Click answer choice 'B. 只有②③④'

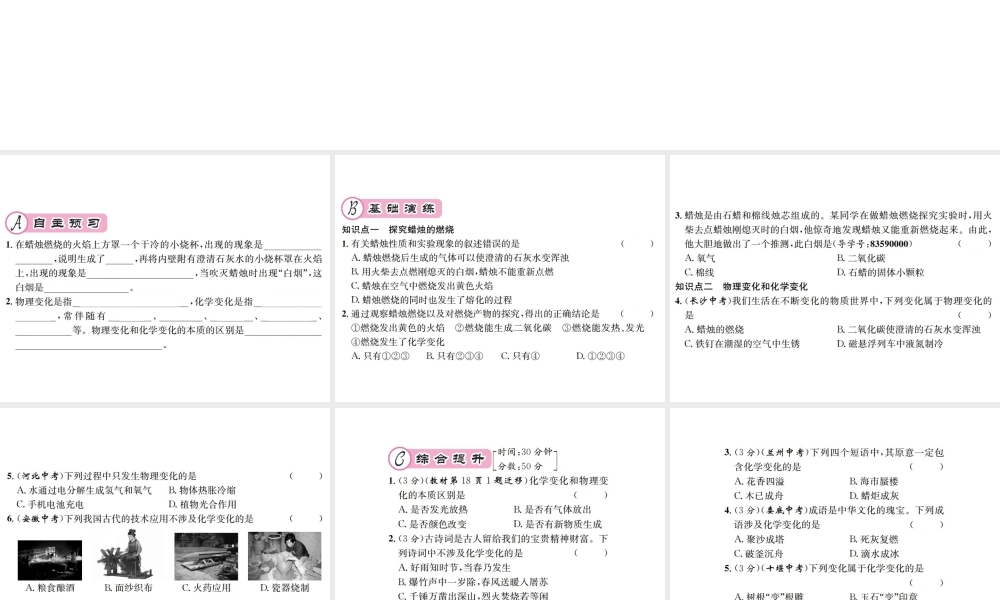point(455,356)
